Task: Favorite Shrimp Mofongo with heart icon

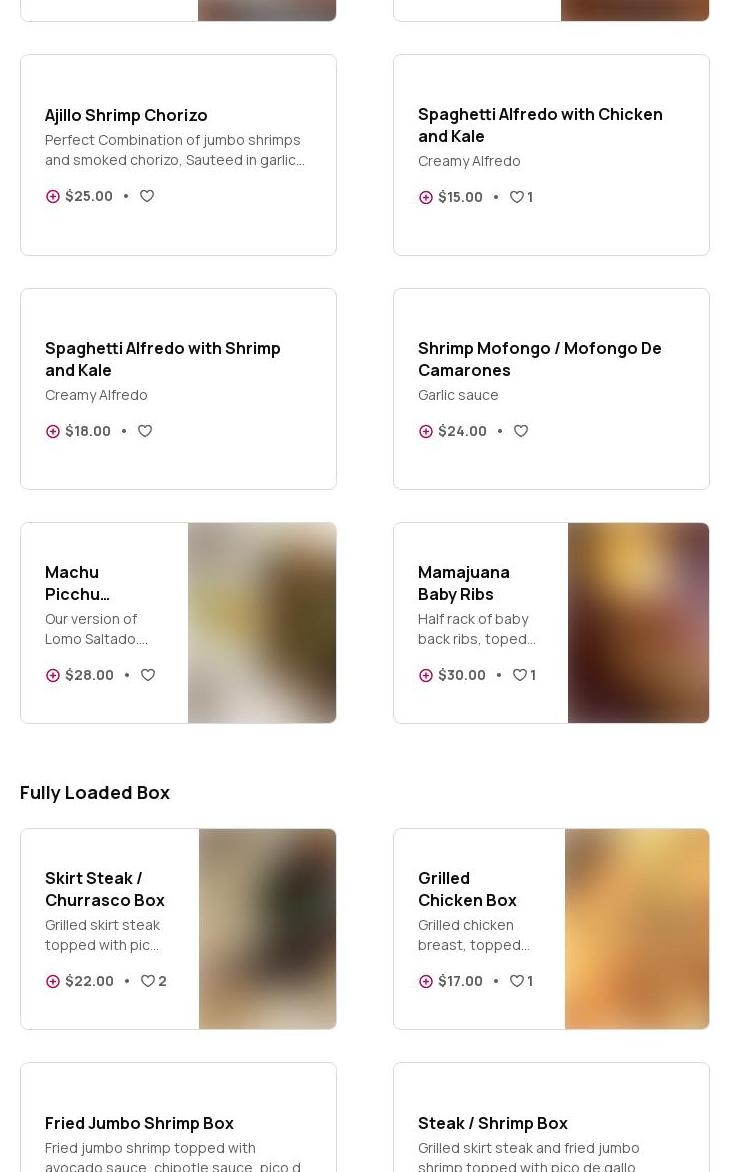Action: [521, 432]
